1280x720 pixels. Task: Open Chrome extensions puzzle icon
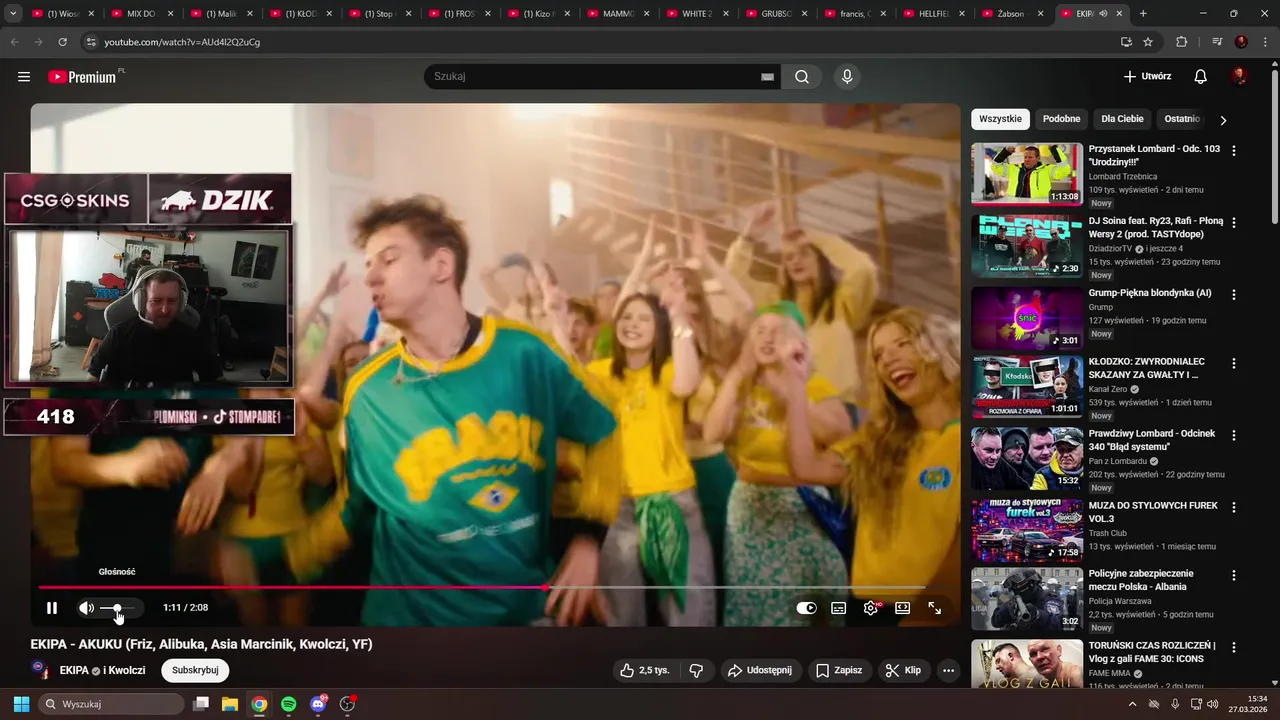coord(1181,42)
